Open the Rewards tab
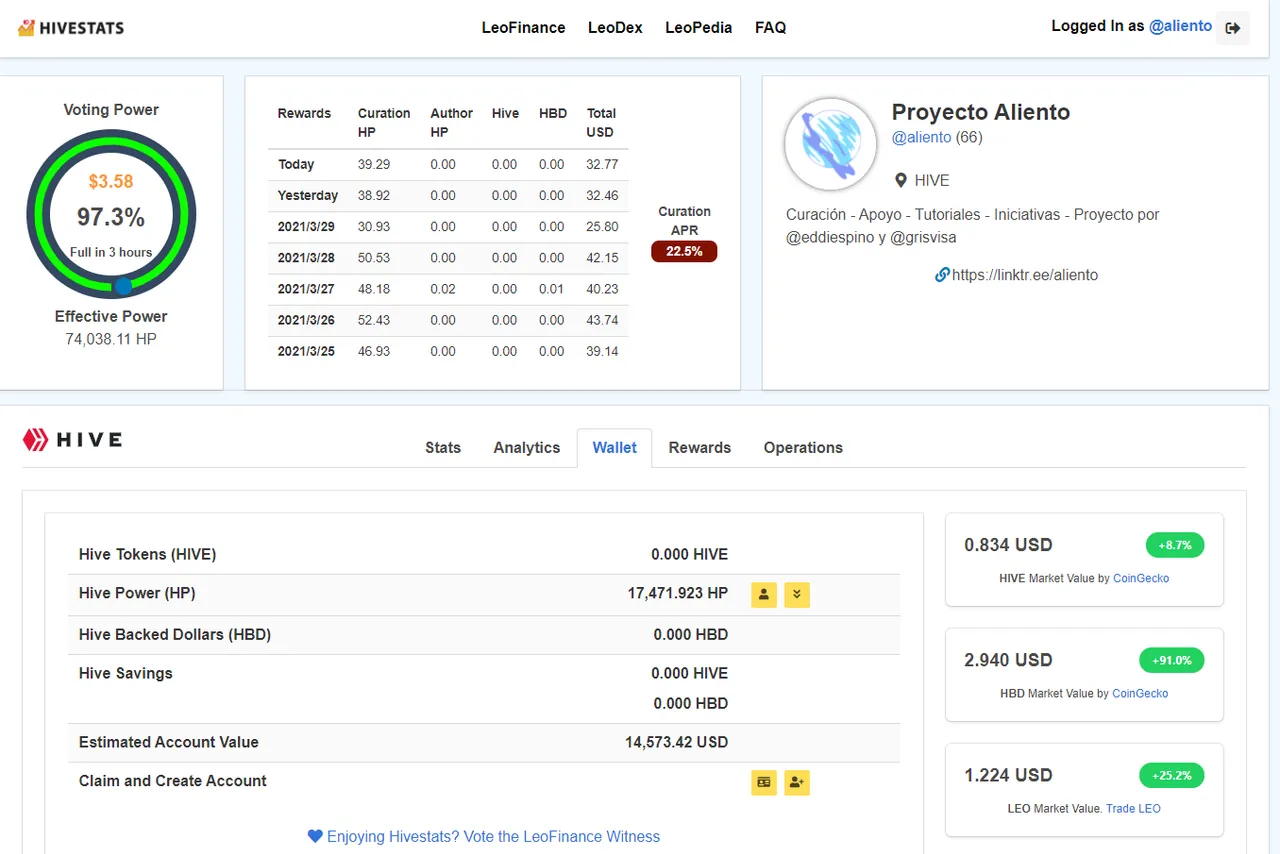The image size is (1280, 854). coord(700,448)
